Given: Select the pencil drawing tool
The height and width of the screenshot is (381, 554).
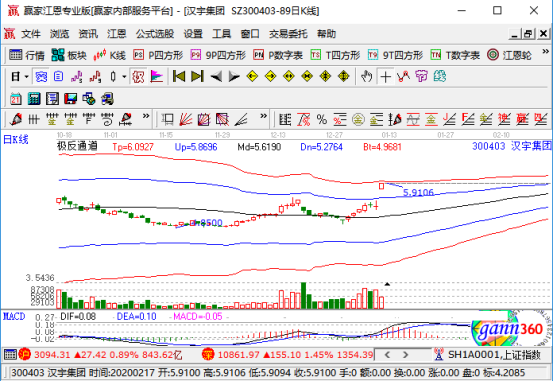Looking at the screenshot, I should [16, 120].
